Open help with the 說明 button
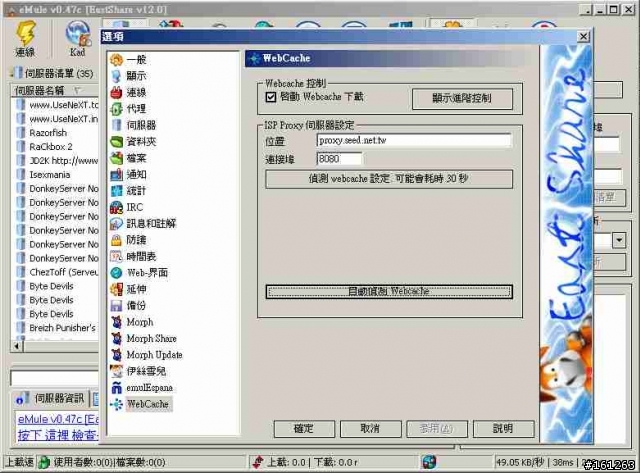 pos(503,429)
